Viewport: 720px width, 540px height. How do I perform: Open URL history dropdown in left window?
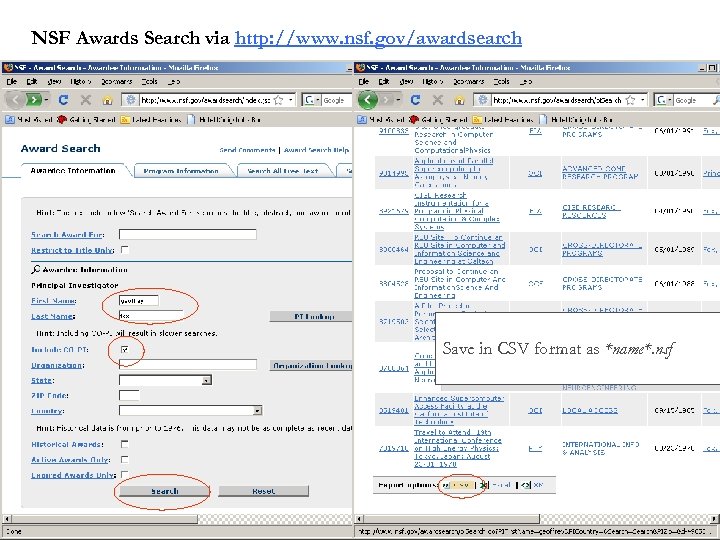291,100
